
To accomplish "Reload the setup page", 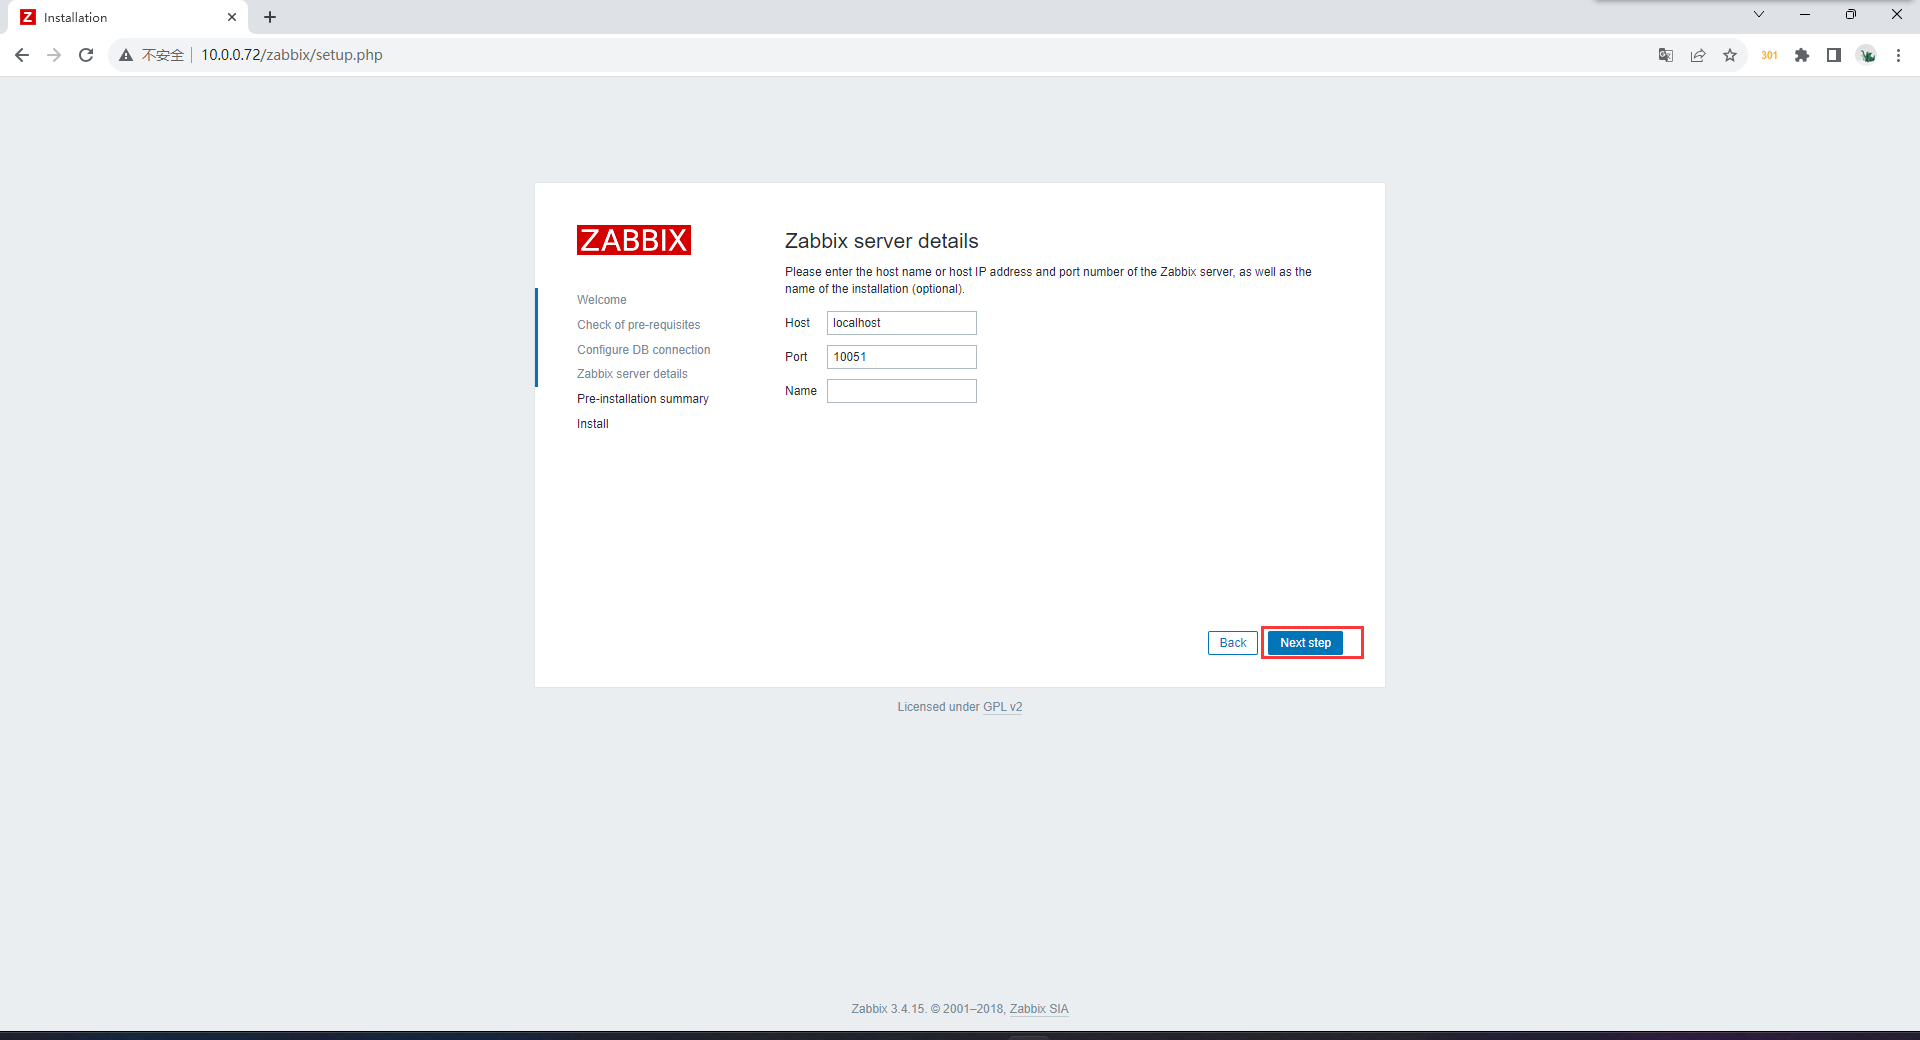I will click(x=86, y=55).
